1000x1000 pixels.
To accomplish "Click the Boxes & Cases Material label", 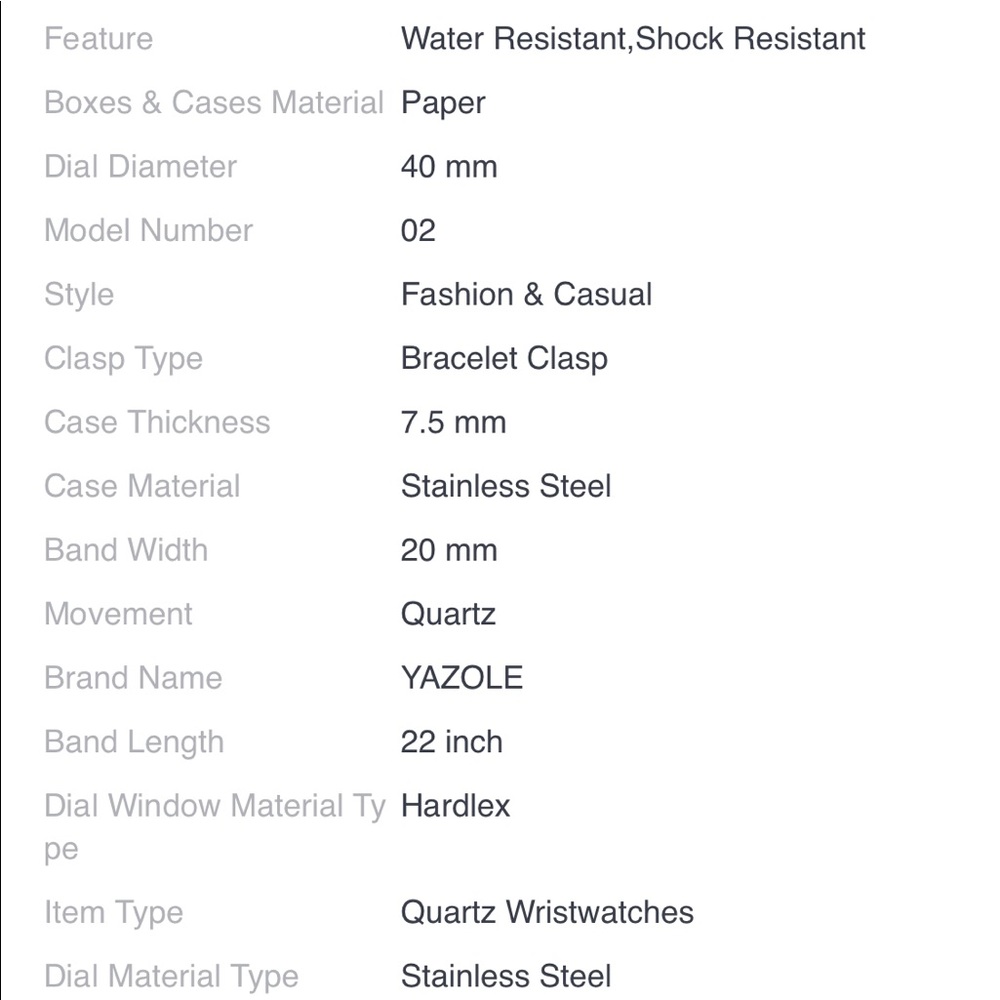I will coord(214,103).
